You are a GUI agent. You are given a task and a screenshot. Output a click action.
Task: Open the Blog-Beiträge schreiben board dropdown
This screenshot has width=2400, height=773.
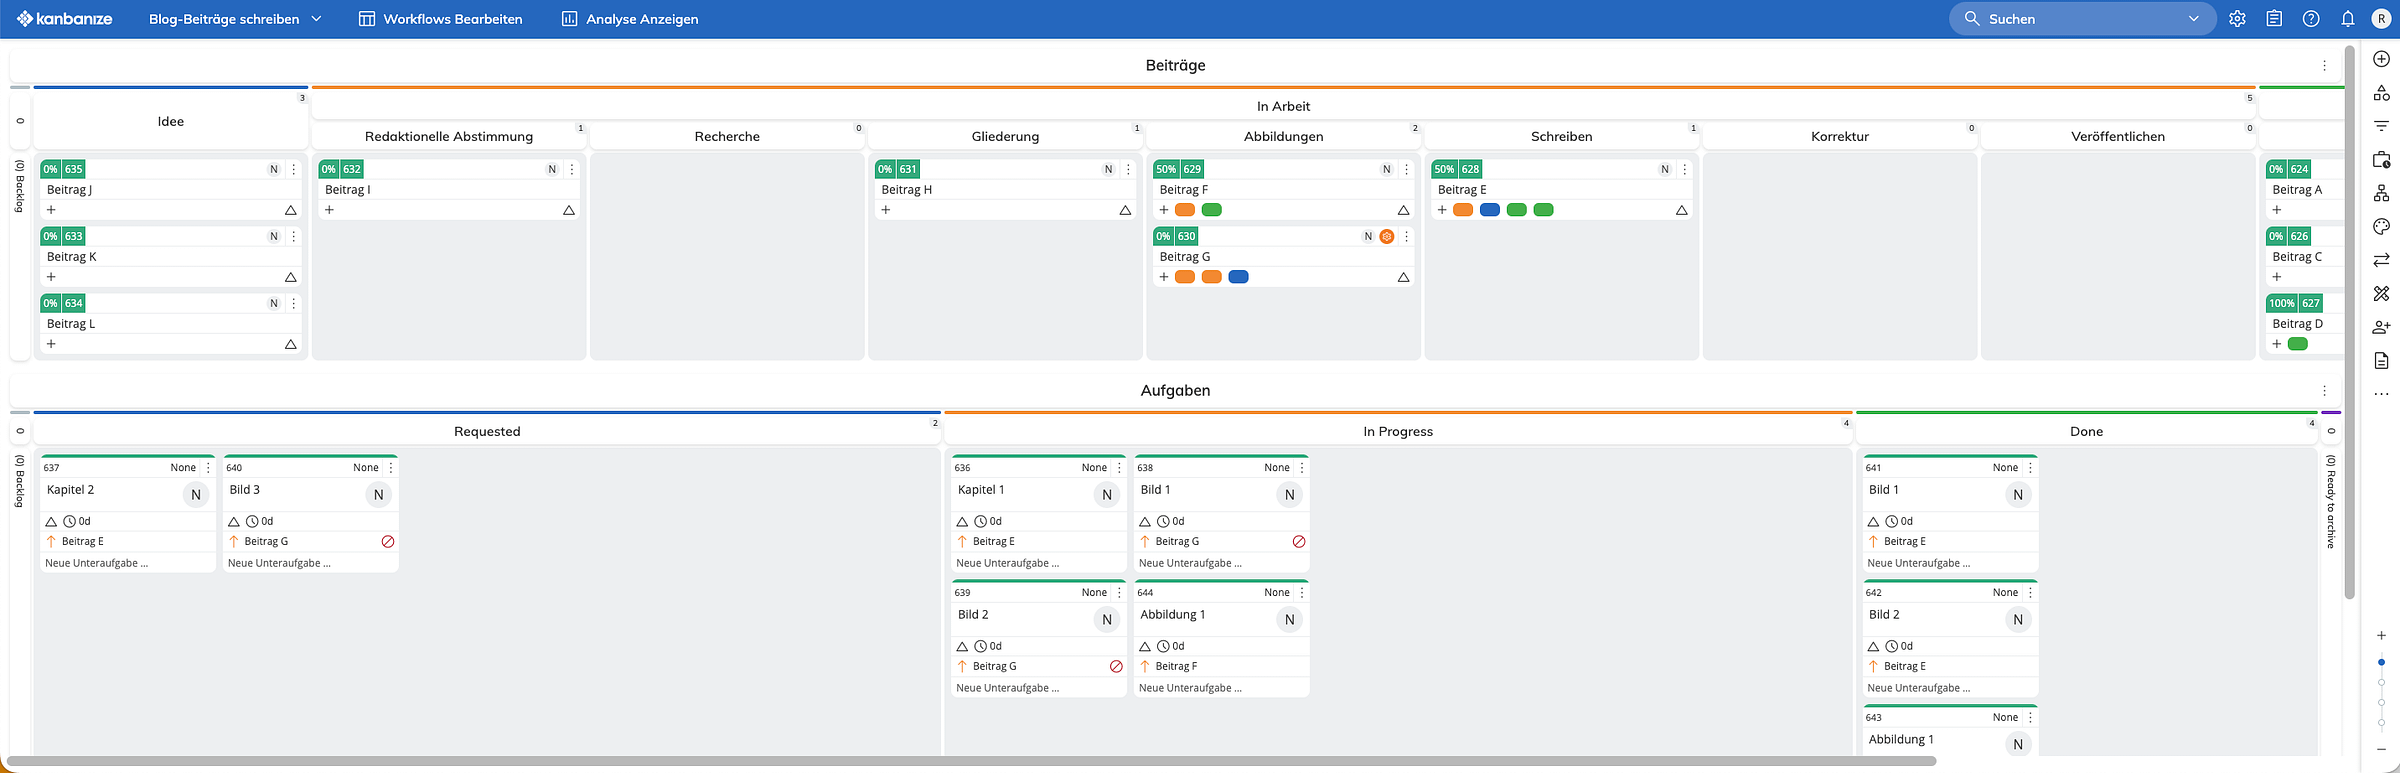tap(235, 19)
